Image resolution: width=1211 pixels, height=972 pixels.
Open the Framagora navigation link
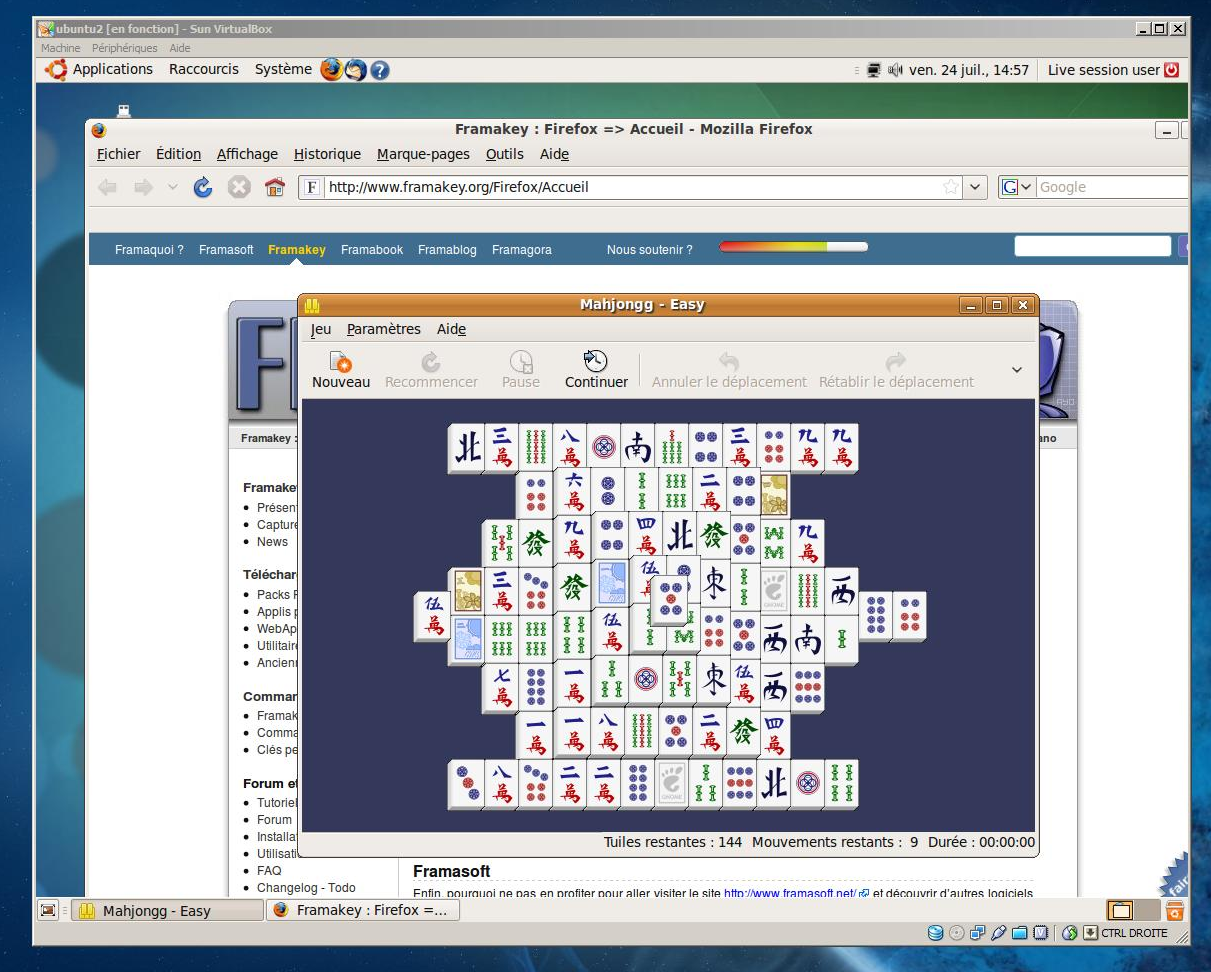coord(522,250)
